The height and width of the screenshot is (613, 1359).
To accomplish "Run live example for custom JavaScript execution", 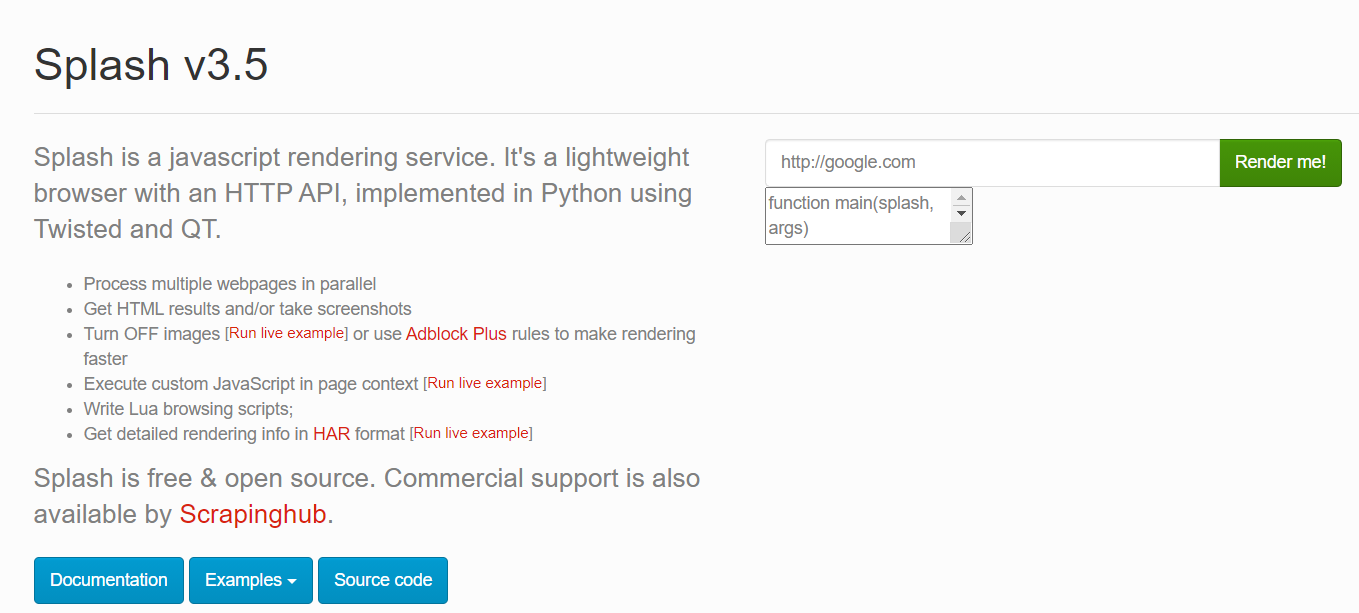I will tap(485, 384).
